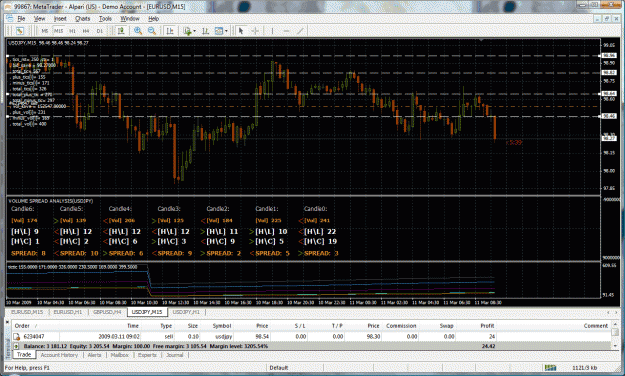Click the application icon beside File menu

coord(10,18)
